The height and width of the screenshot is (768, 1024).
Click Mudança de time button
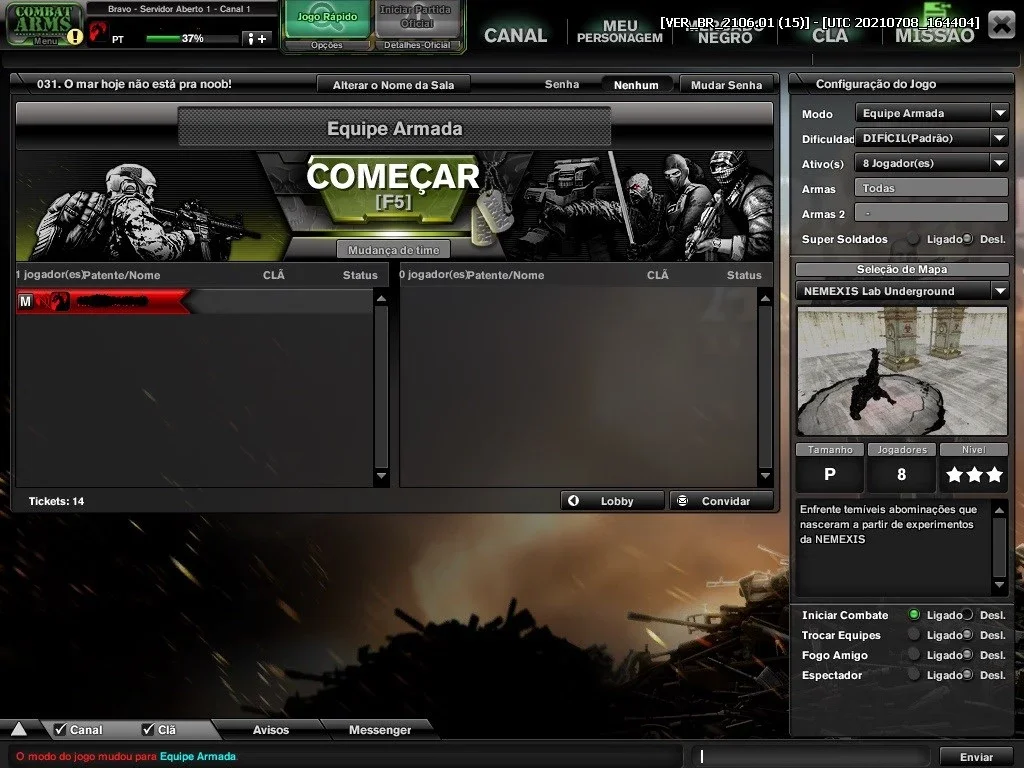pos(394,250)
